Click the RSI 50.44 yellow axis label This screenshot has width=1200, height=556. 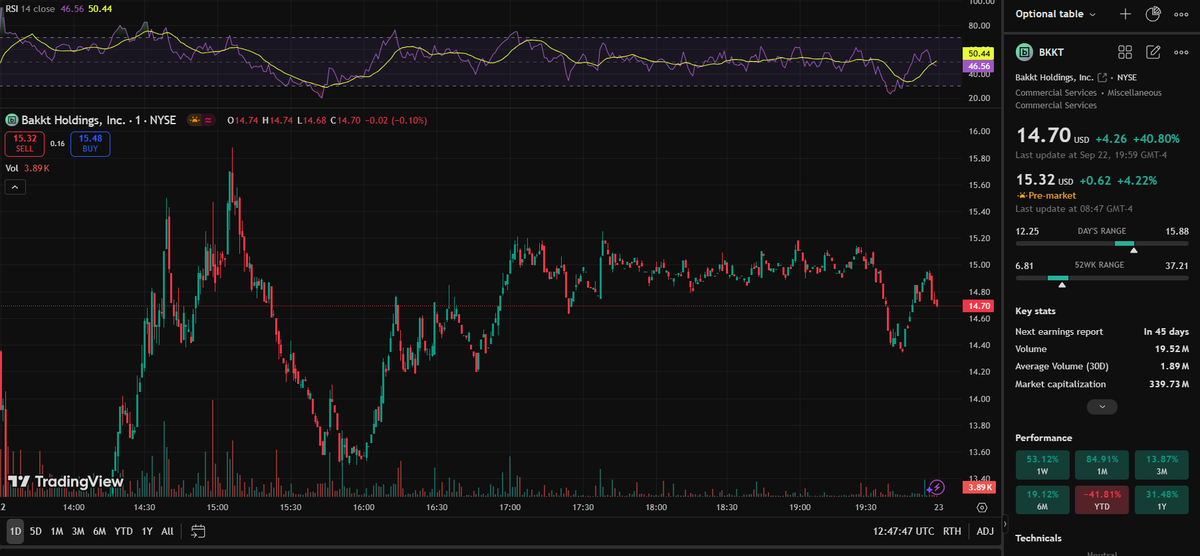pyautogui.click(x=980, y=52)
